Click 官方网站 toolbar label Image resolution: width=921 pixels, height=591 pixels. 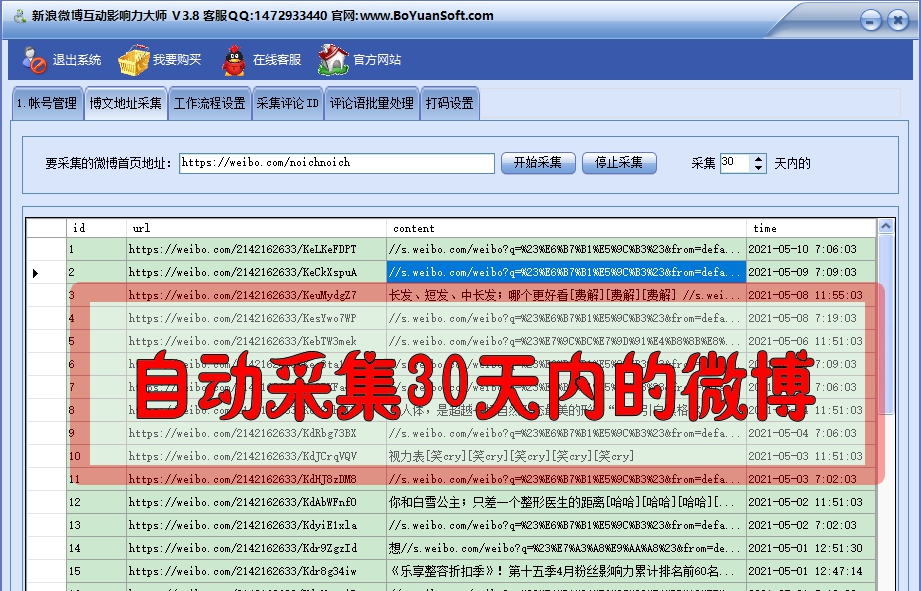(x=377, y=60)
